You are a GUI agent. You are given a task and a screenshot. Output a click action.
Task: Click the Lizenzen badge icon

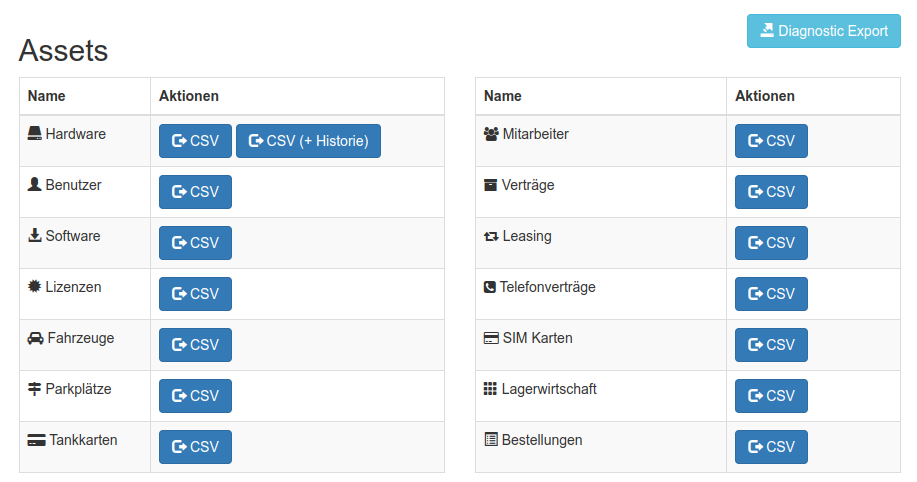(x=35, y=286)
